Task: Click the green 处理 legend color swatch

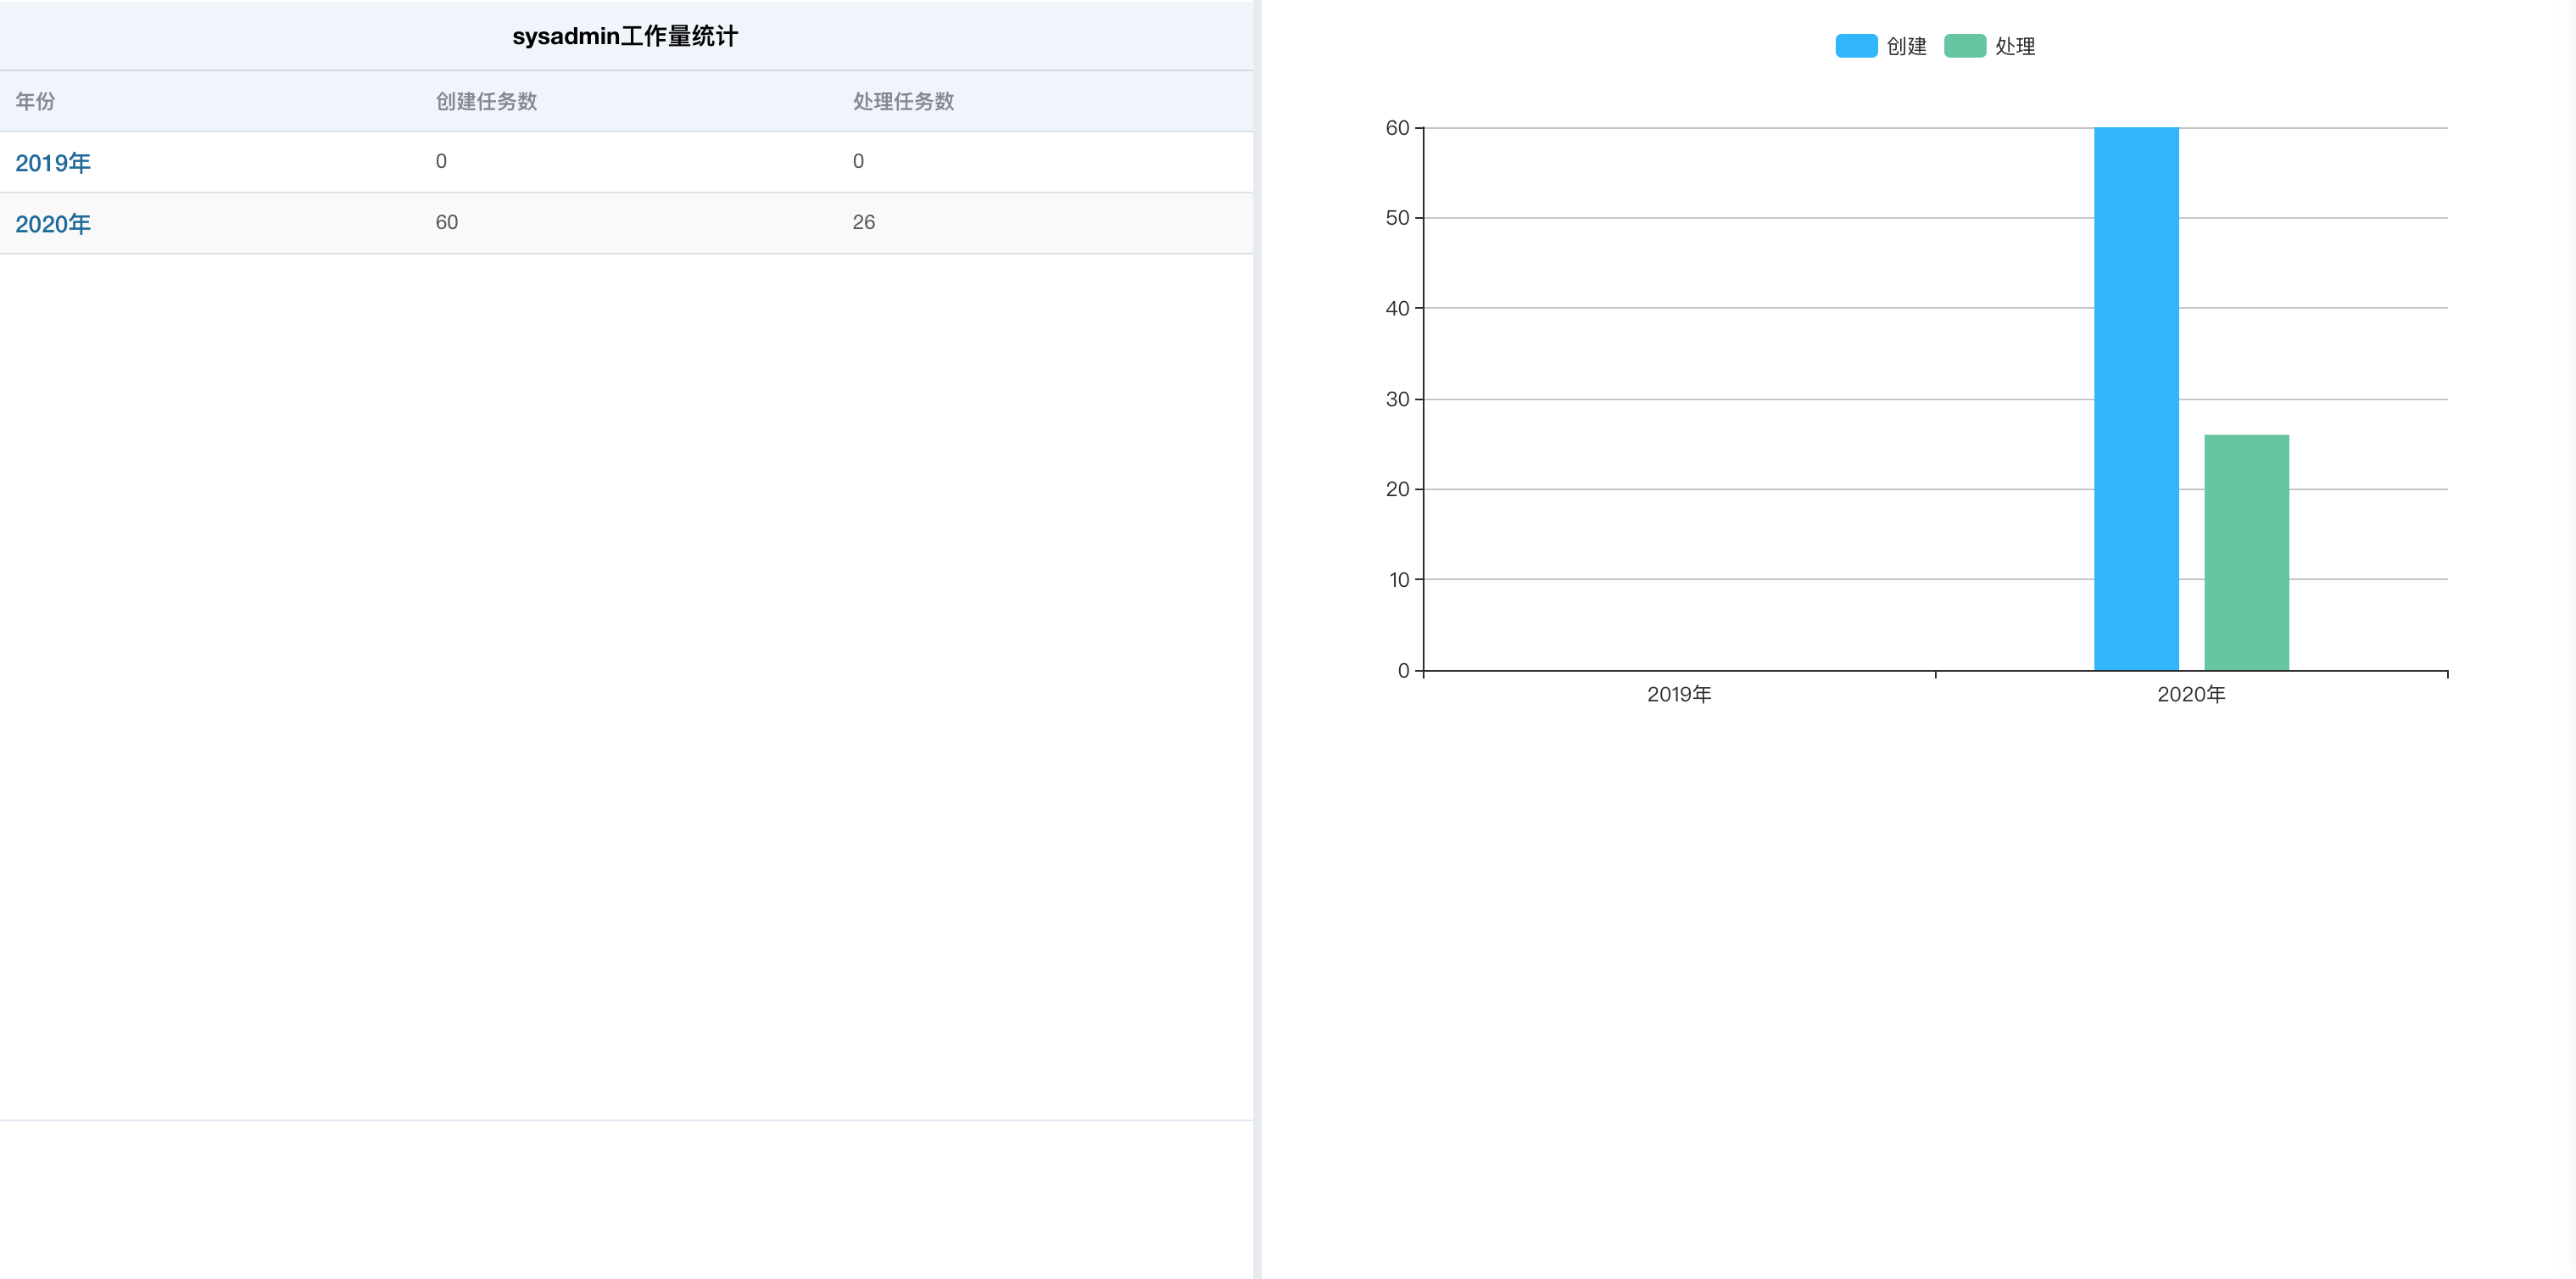Action: pos(1965,46)
